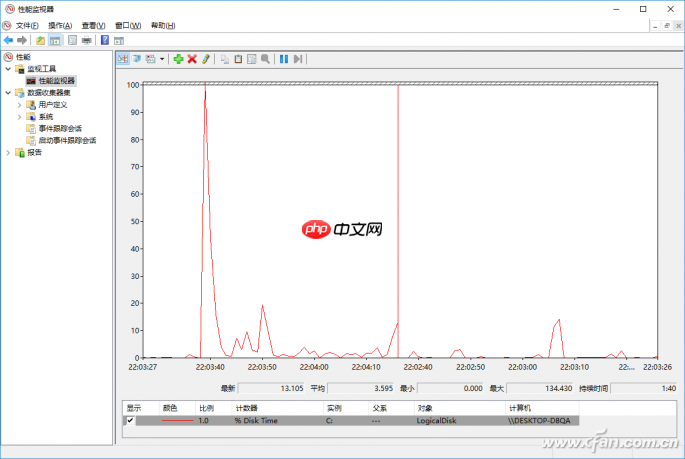Select 数据收集器集 in the tree
The height and width of the screenshot is (459, 685).
(x=48, y=93)
